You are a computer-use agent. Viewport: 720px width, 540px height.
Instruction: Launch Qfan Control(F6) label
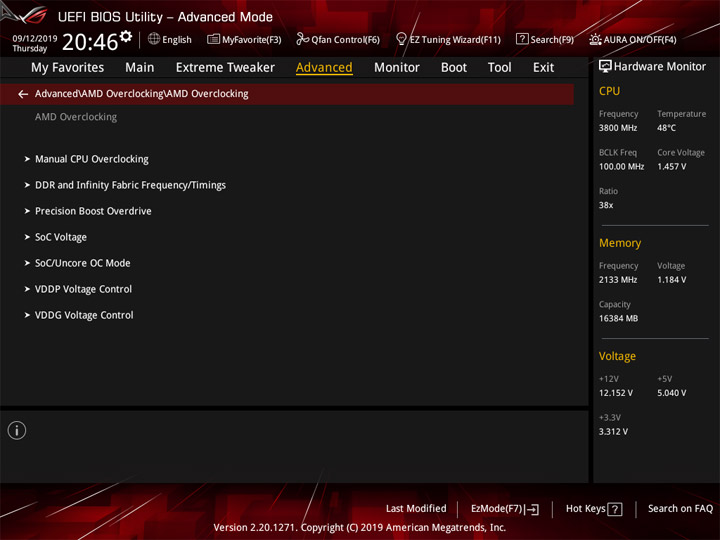coord(345,40)
